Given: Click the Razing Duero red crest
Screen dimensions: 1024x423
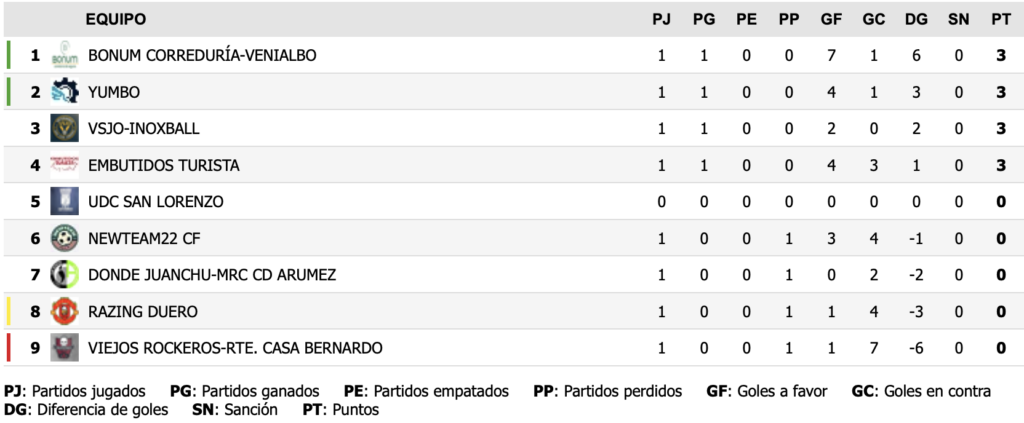Looking at the screenshot, I should coord(64,311).
